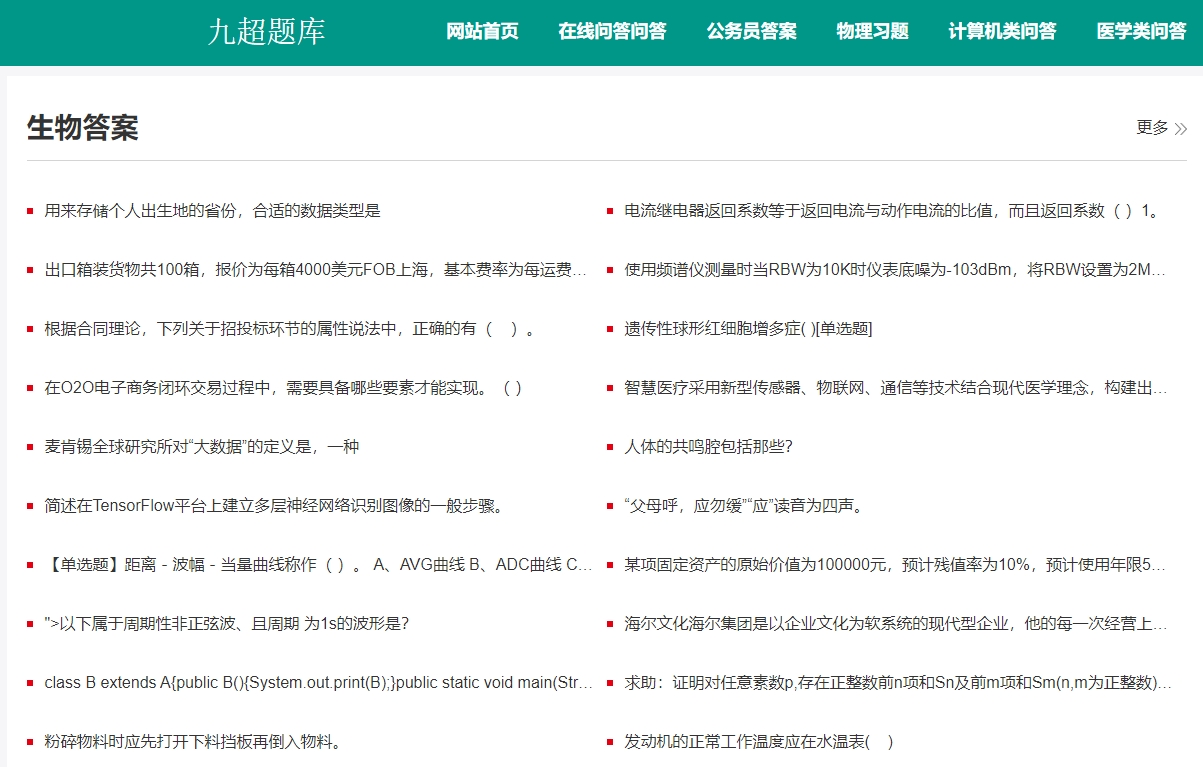Open question 父母呼，应勿缓 应读音
The image size is (1203, 767).
743,506
